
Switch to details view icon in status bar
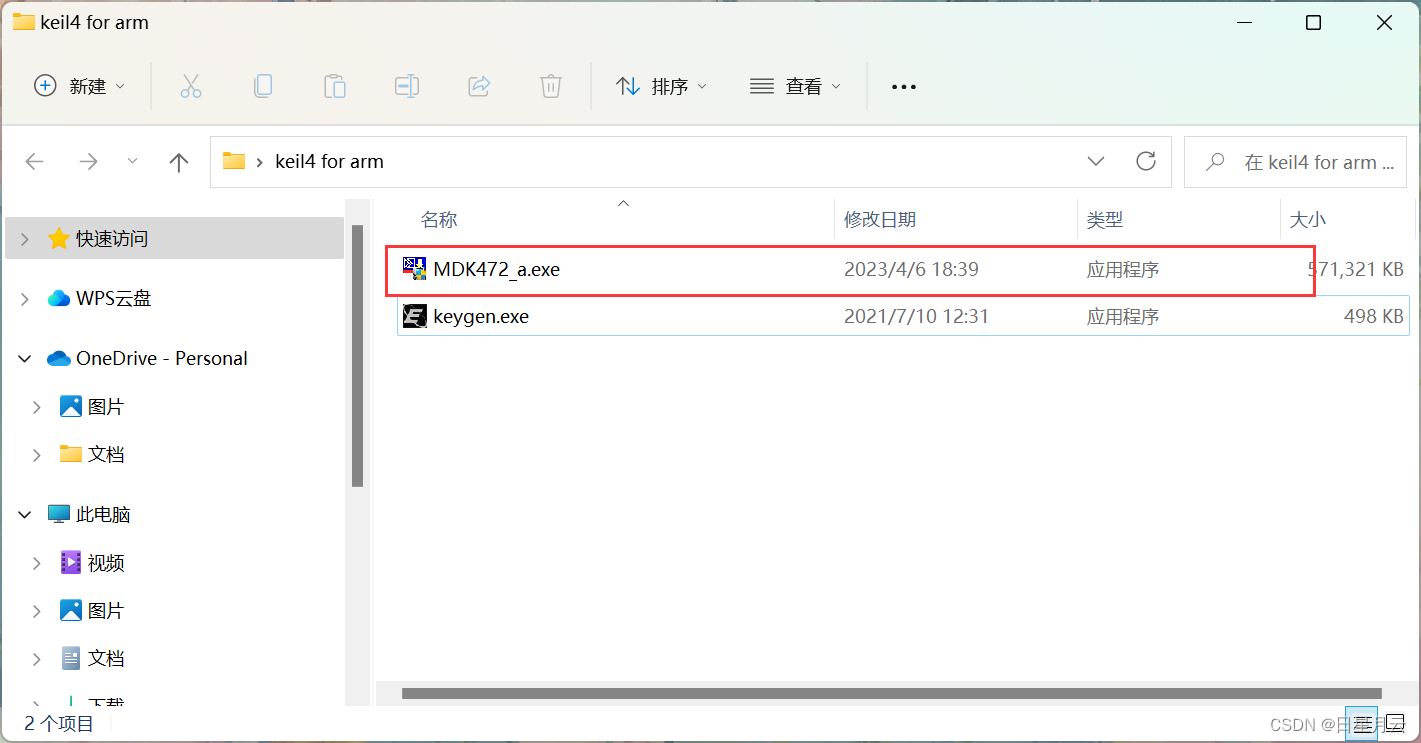(1360, 723)
